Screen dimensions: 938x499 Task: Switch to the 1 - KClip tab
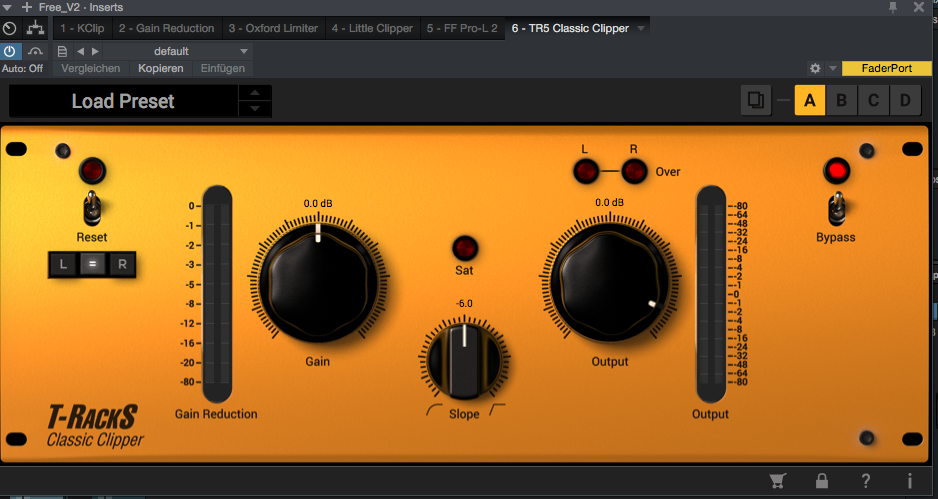click(x=82, y=28)
